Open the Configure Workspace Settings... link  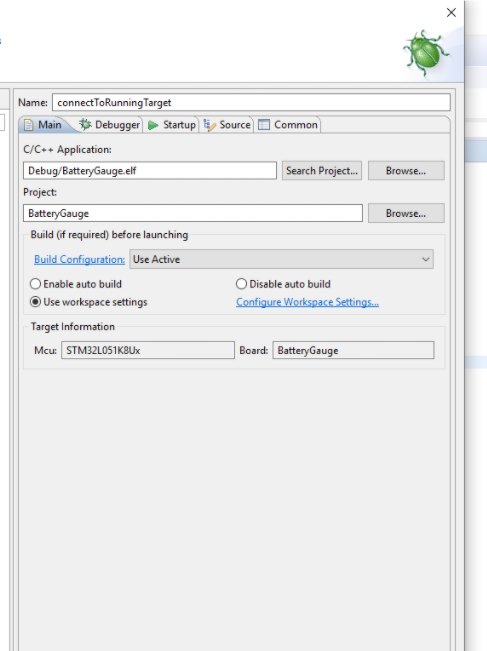click(x=307, y=302)
